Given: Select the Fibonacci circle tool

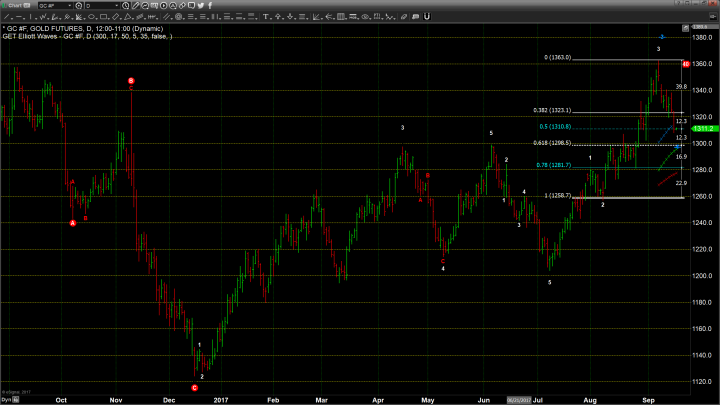Looking at the screenshot, I should [179, 17].
